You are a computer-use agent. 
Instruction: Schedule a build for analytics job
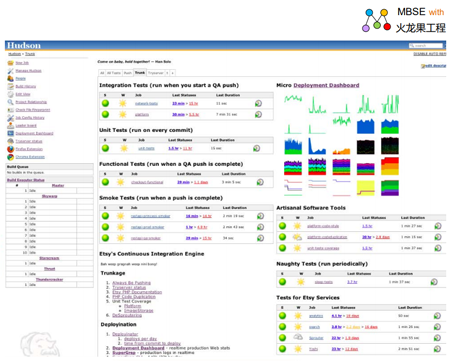pos(437,316)
